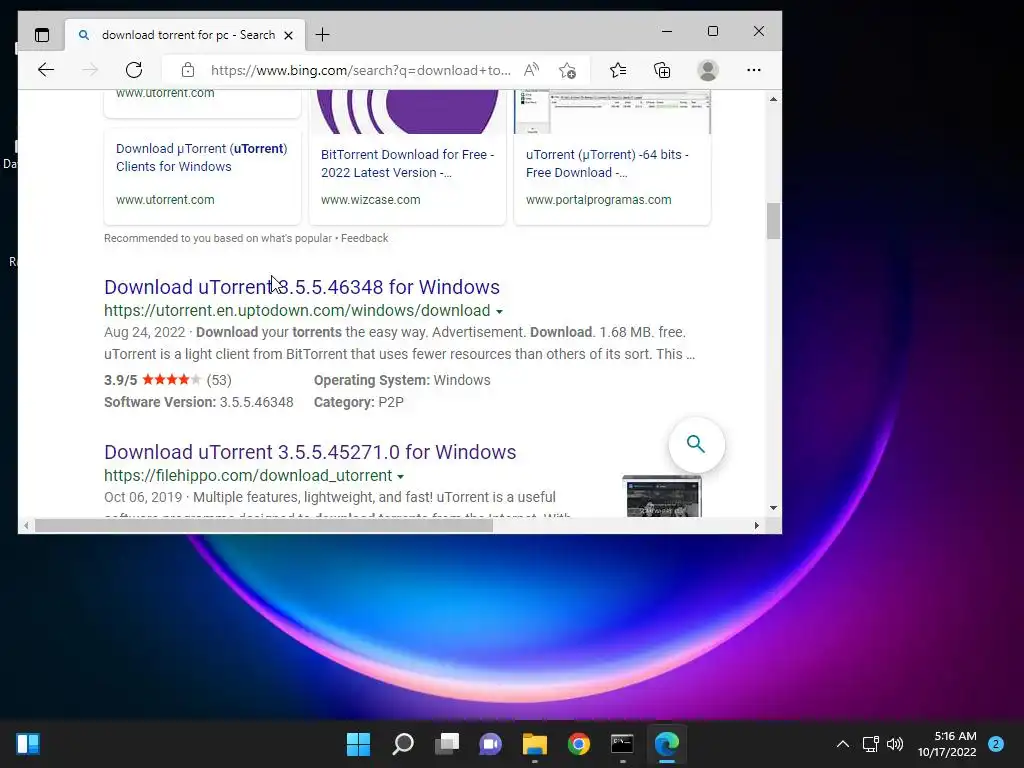Click the scroll up arrow
The image size is (1024, 768).
click(x=773, y=99)
